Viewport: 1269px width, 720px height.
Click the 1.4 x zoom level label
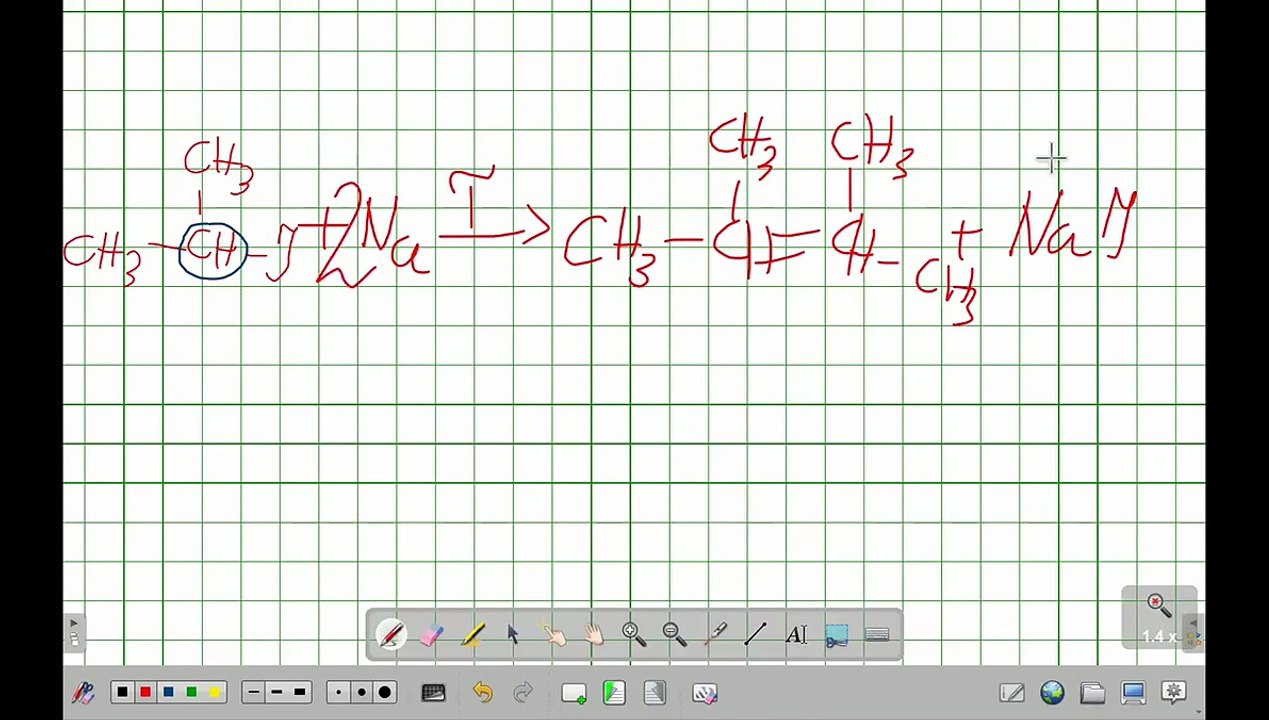[1159, 636]
